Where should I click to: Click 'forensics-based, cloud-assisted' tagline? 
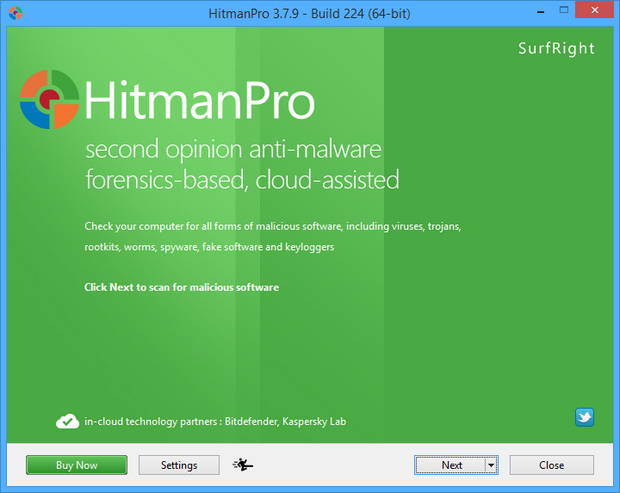point(242,180)
